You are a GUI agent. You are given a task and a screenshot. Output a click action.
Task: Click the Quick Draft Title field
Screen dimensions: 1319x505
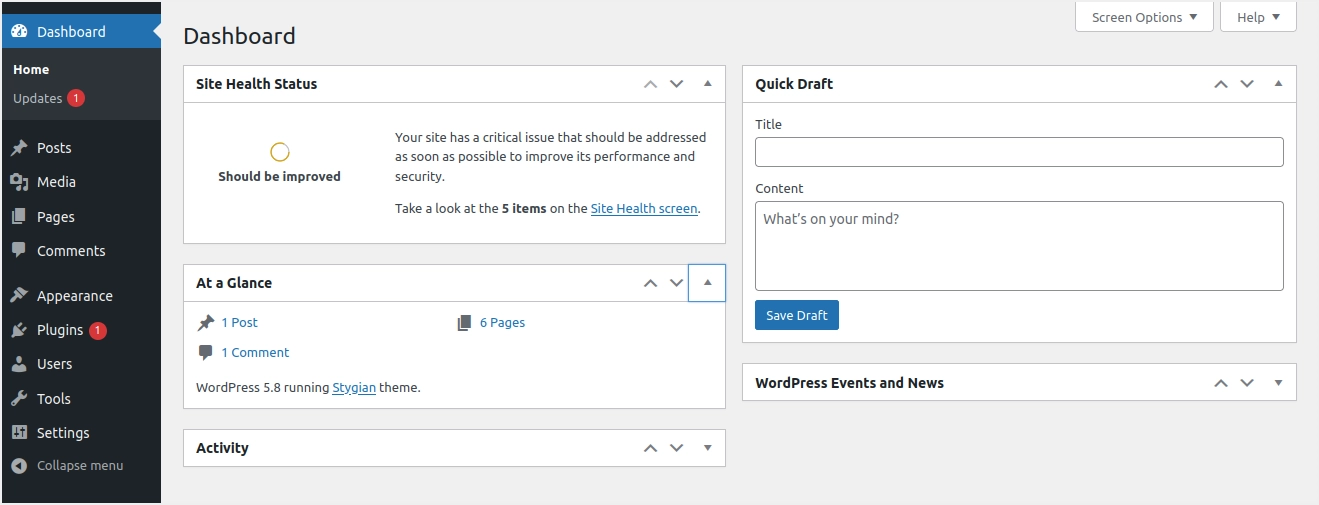click(1018, 152)
